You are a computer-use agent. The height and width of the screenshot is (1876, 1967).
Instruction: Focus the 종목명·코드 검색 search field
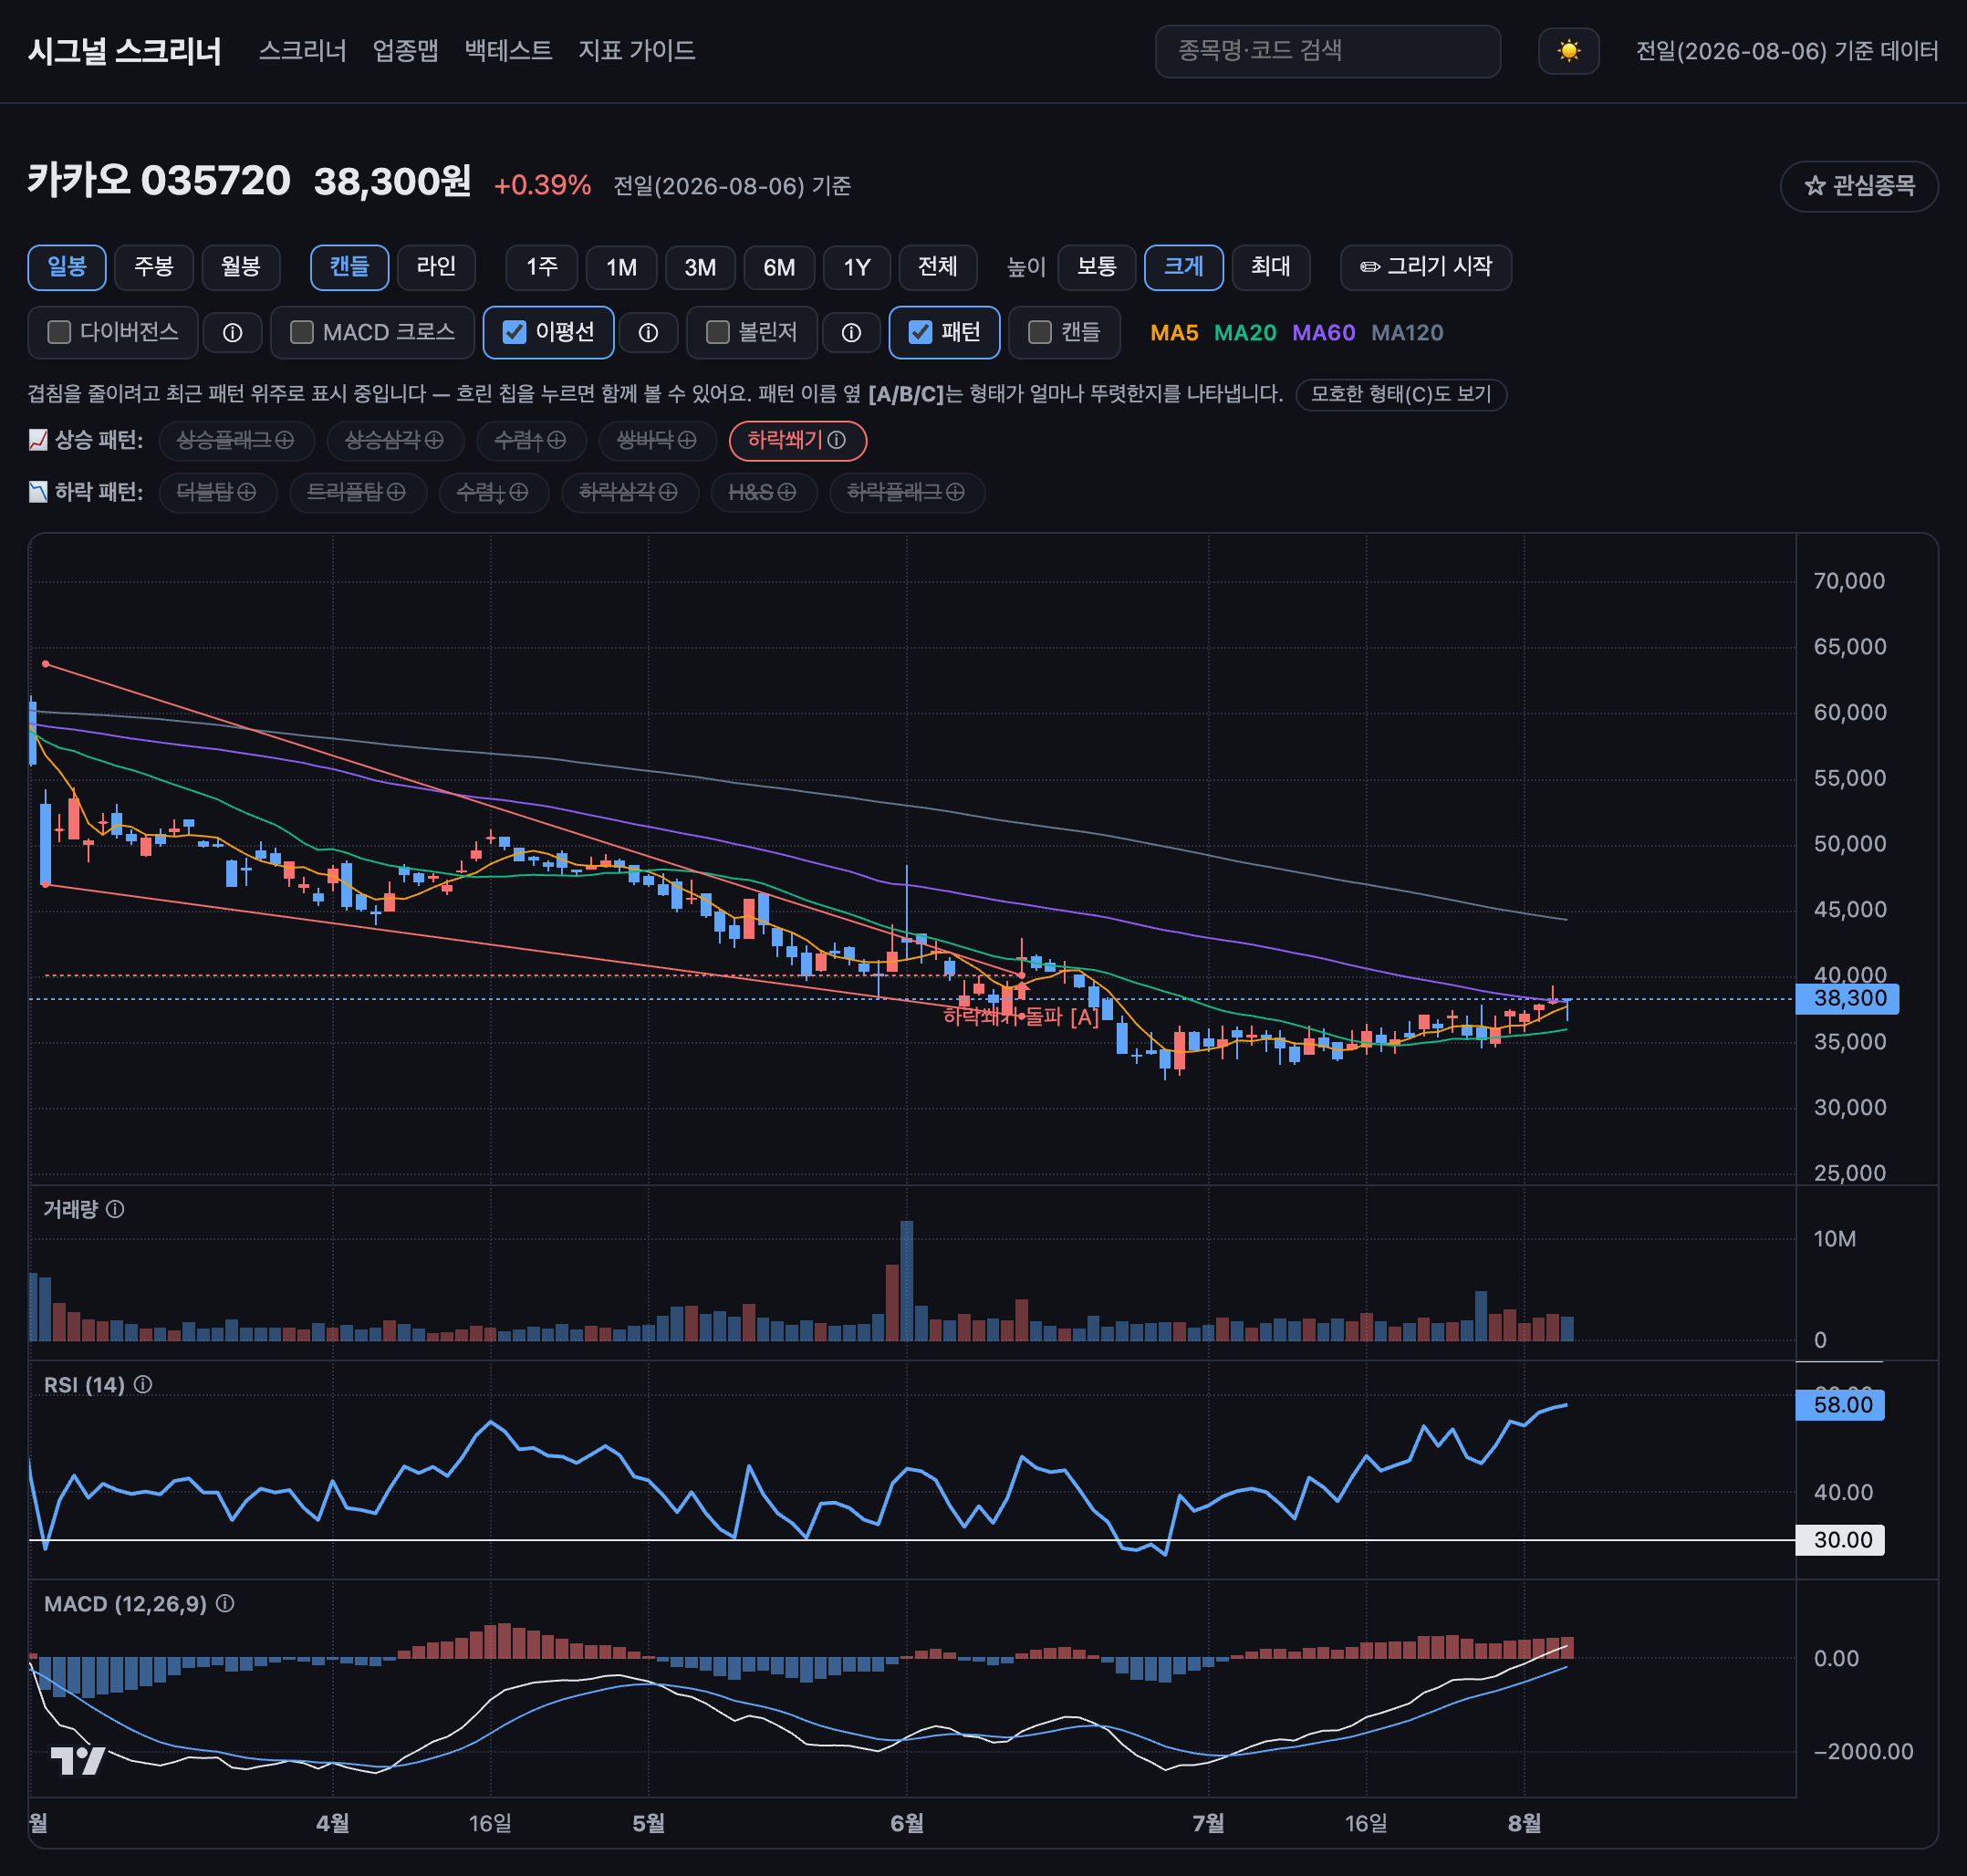click(1328, 51)
